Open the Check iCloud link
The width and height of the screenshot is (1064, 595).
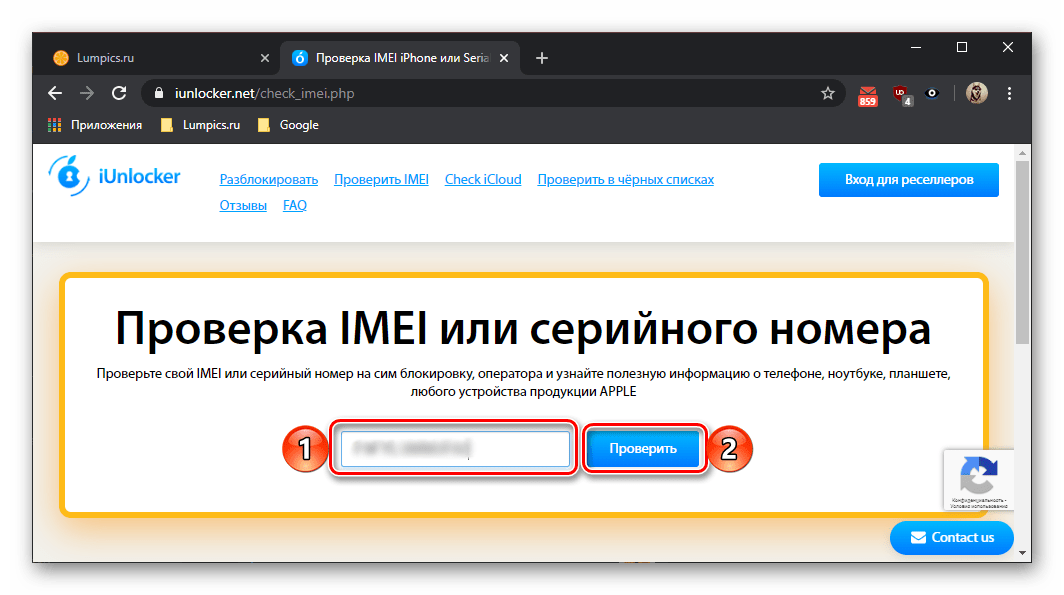point(483,180)
